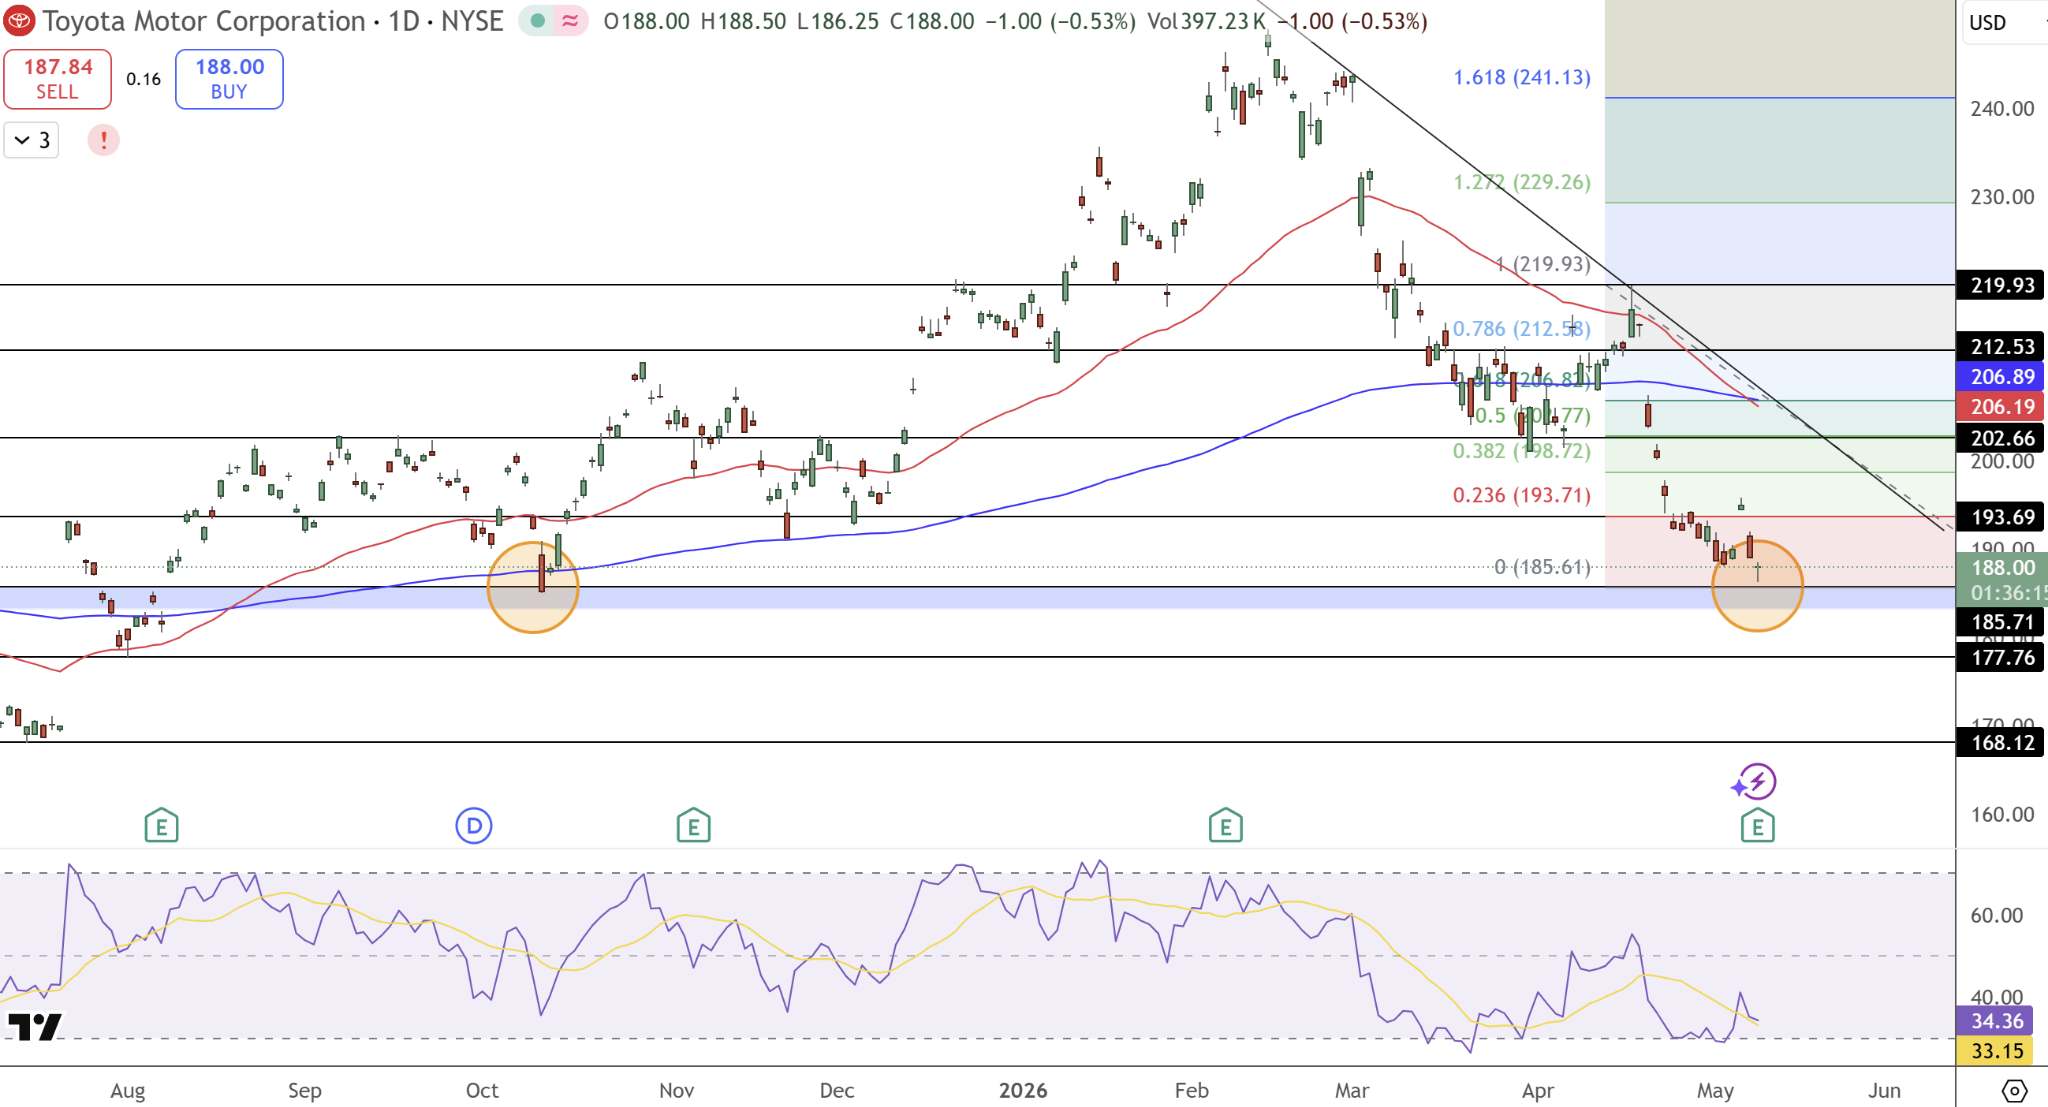Viewport: 2048px width, 1107px height.
Task: Click the 177.76 price axis label
Action: click(x=2002, y=657)
